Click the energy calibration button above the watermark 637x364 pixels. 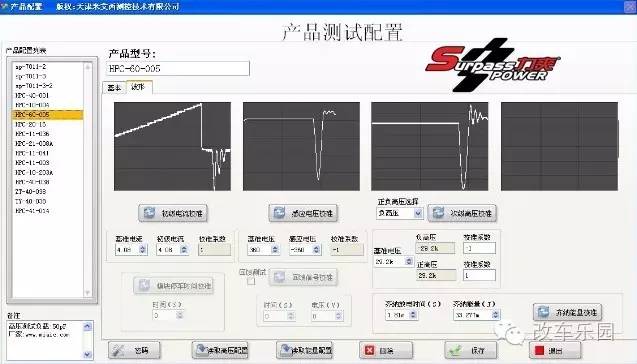[568, 312]
